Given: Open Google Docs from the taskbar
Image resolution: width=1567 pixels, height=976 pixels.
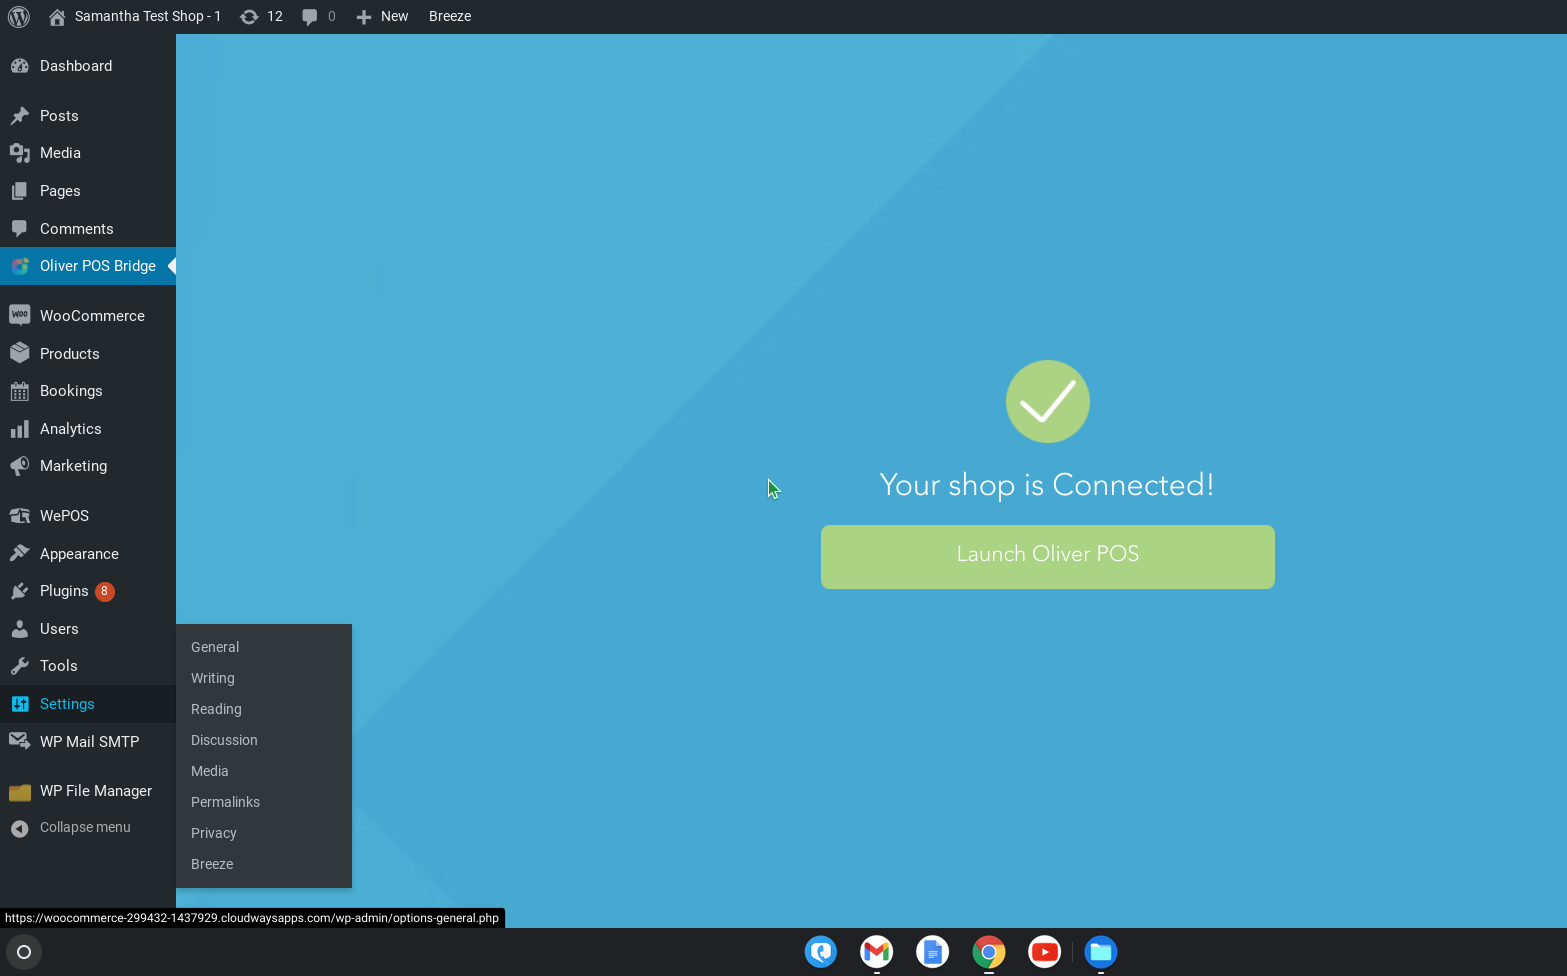Looking at the screenshot, I should pyautogui.click(x=933, y=952).
